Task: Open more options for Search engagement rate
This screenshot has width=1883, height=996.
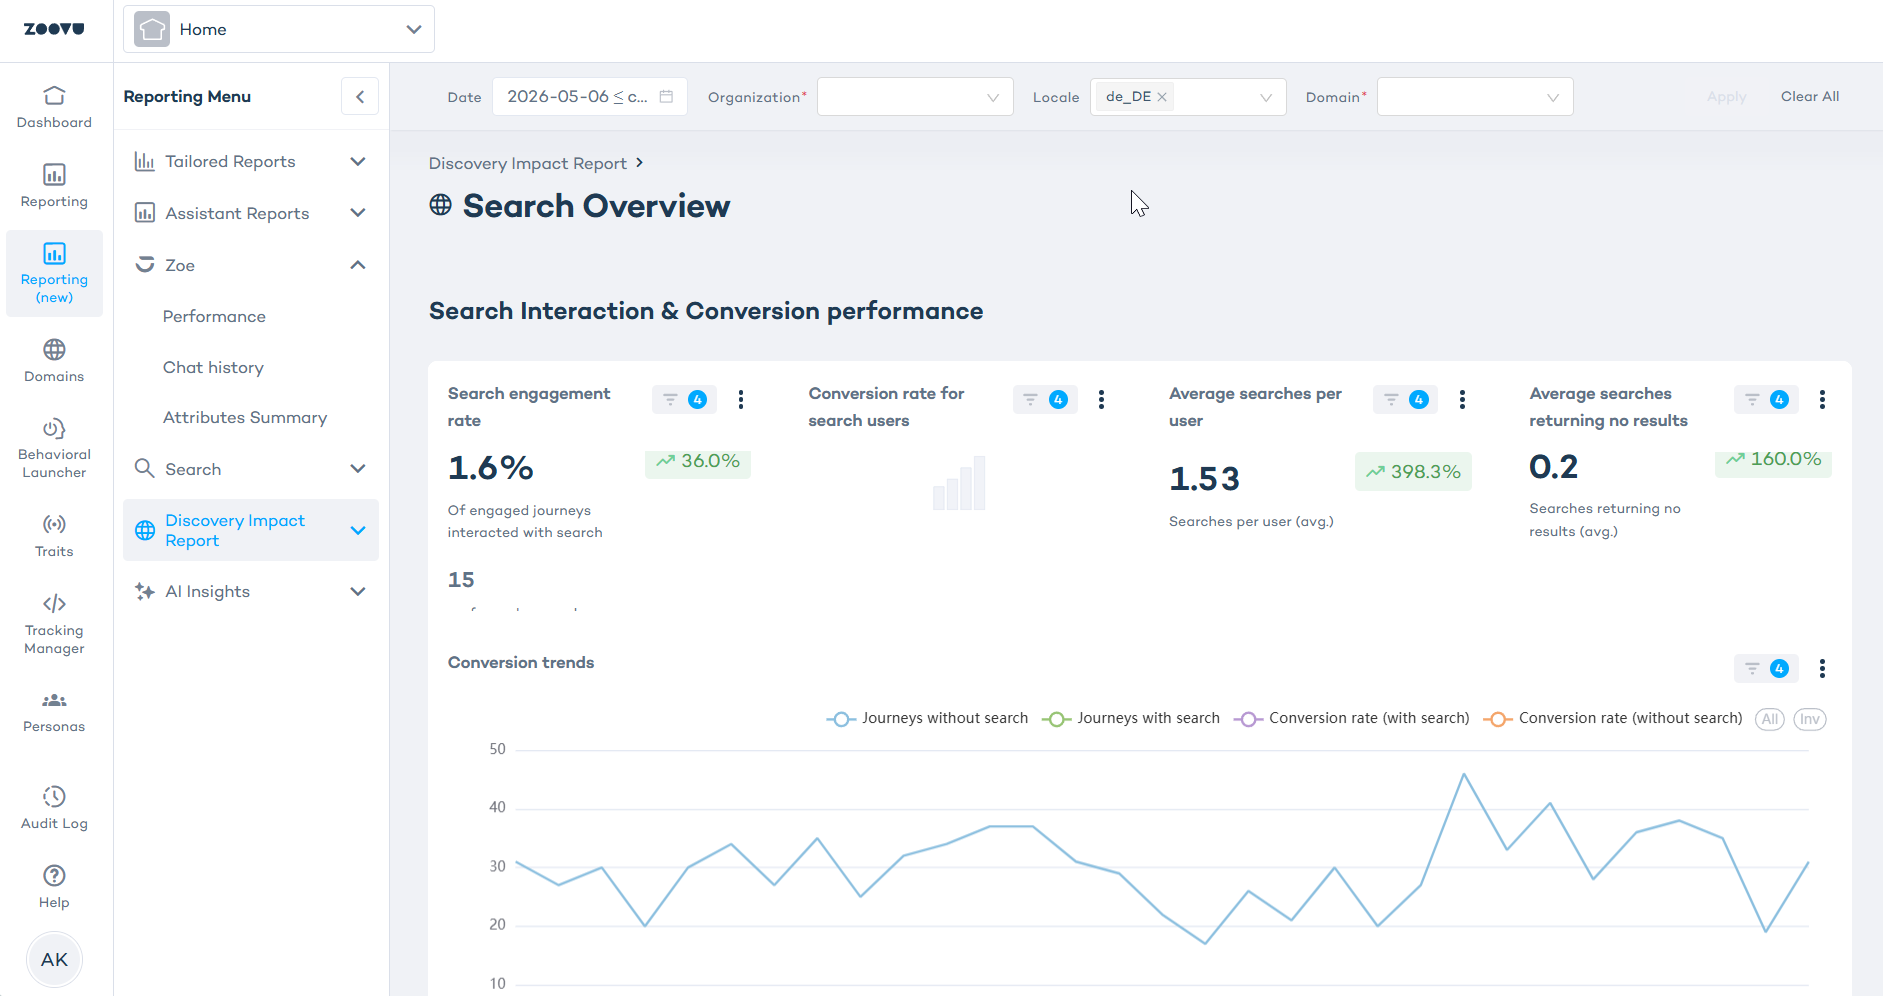Action: 741,400
